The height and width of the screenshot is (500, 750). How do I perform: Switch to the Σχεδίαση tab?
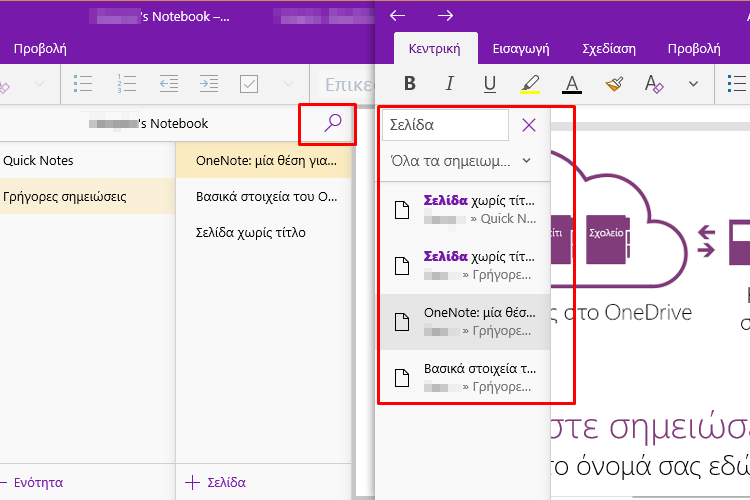coord(609,48)
